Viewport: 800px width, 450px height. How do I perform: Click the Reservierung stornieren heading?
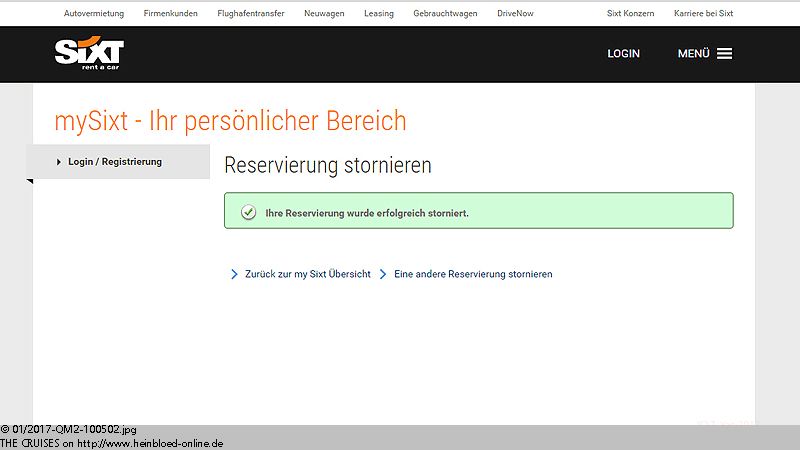point(328,165)
